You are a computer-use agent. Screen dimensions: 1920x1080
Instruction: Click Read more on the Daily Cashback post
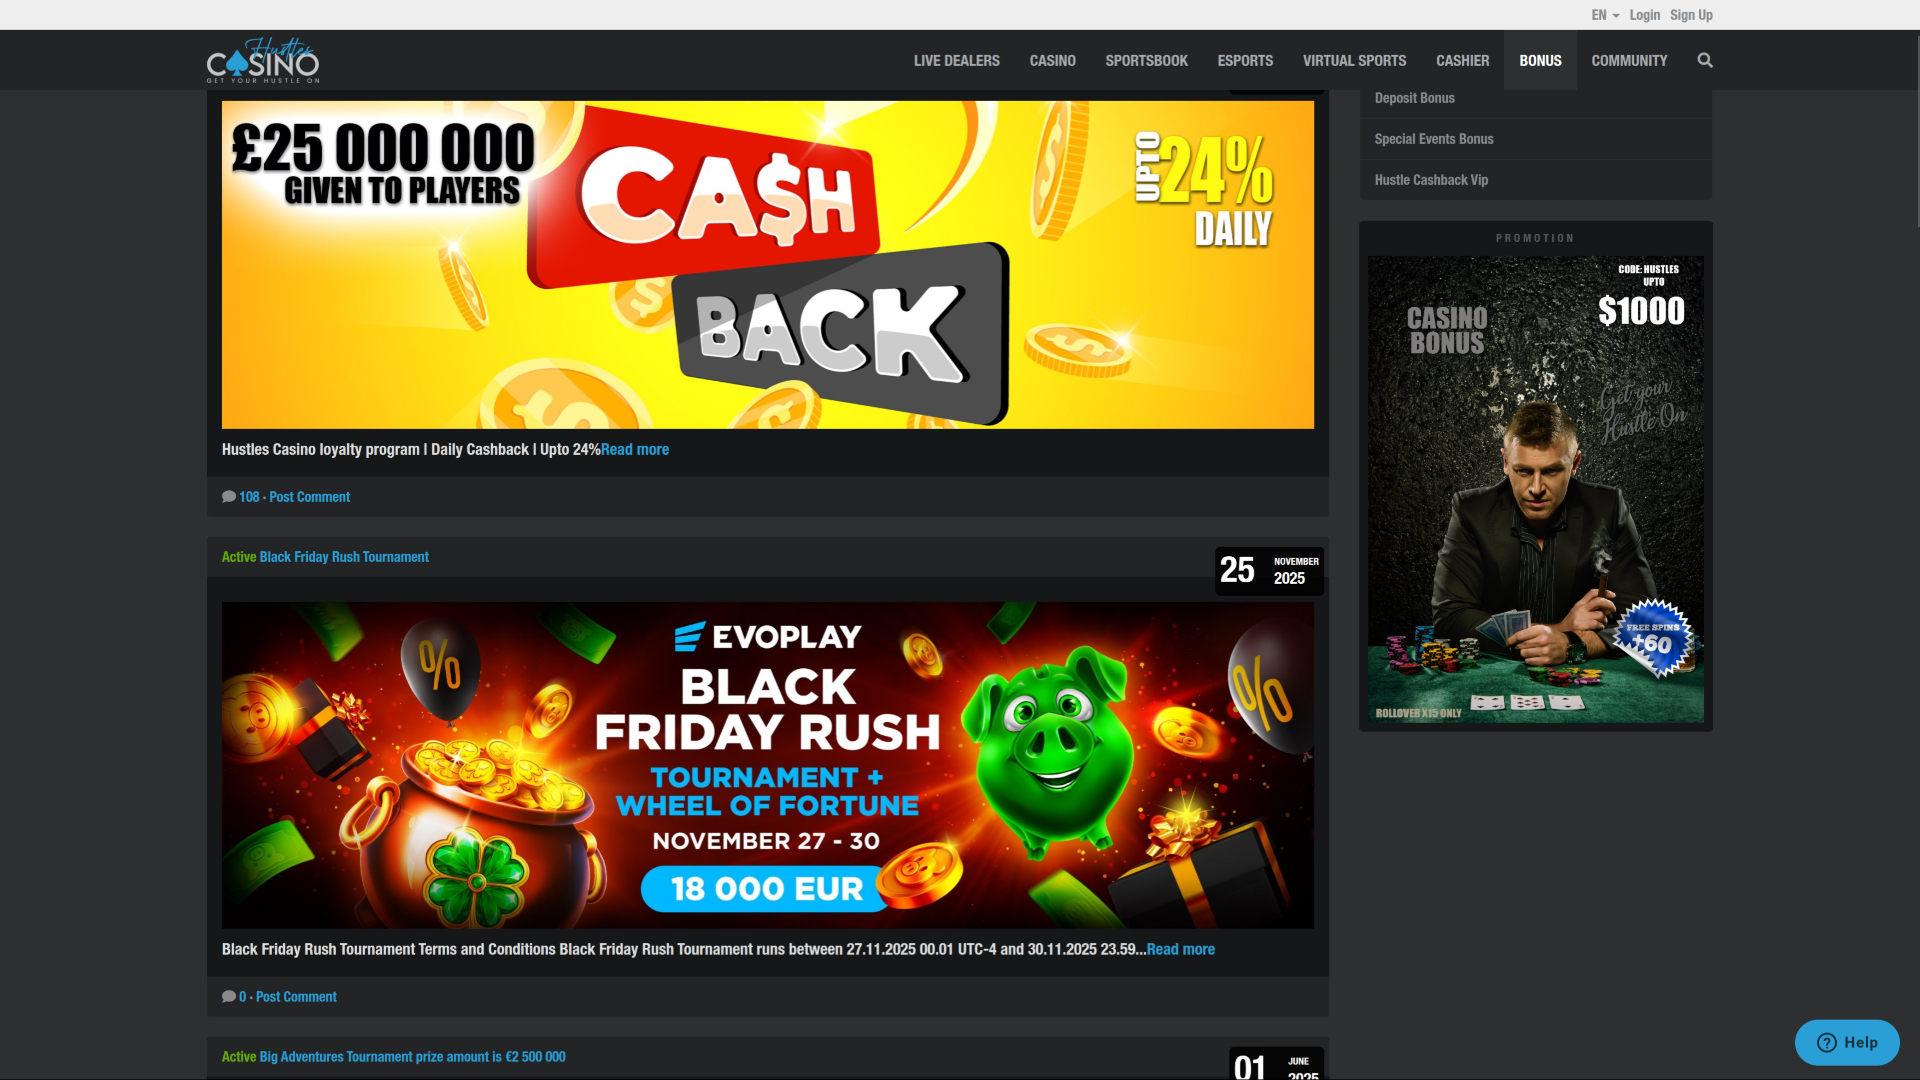[635, 449]
